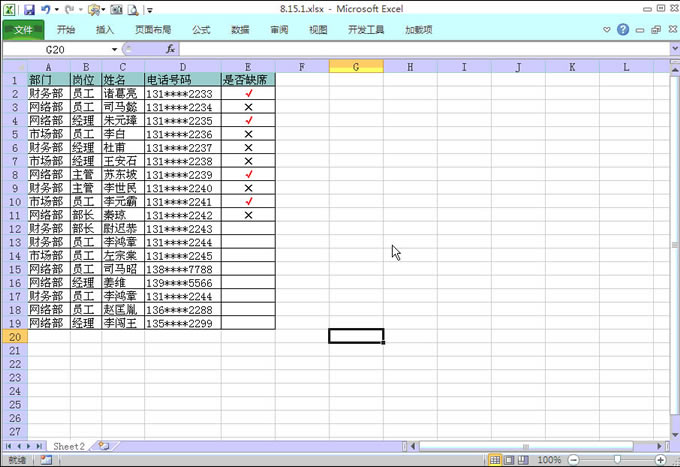Image resolution: width=680 pixels, height=467 pixels.
Task: Switch to Page Break Preview in status bar
Action: tap(523, 460)
